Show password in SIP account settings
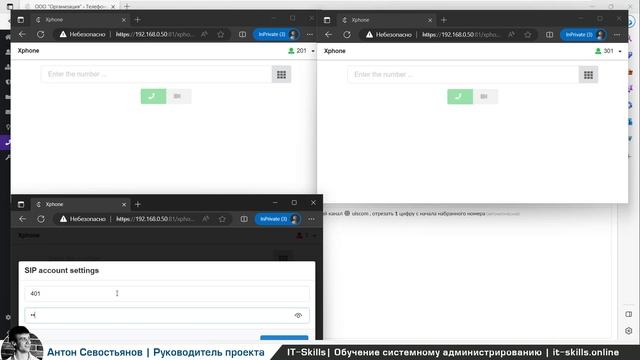Viewport: 640px width, 360px height. 298,316
